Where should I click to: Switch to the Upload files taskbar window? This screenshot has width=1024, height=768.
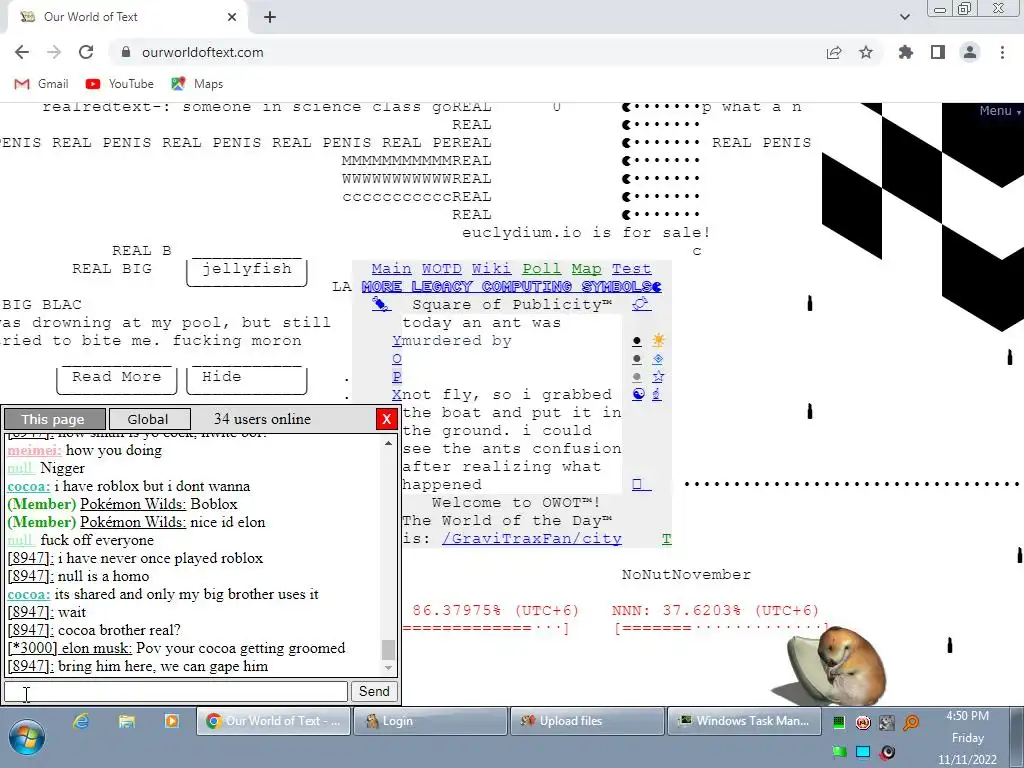tap(586, 721)
